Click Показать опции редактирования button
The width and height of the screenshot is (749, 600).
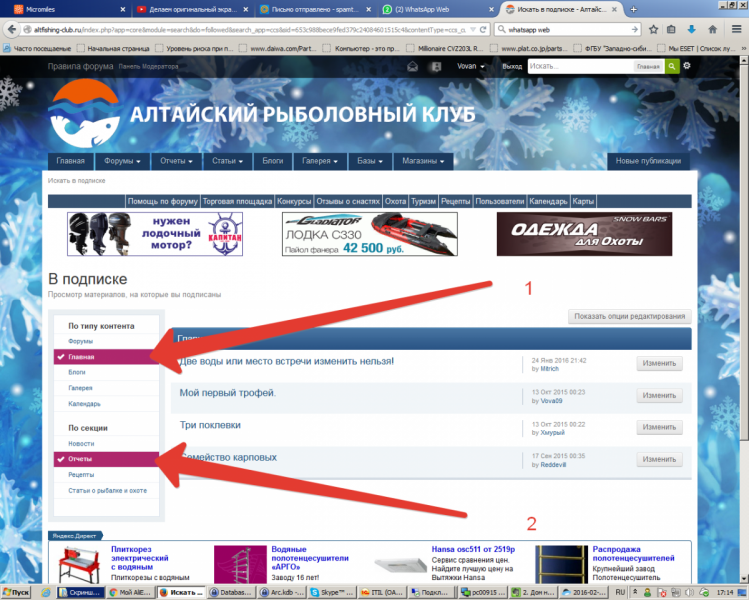tap(630, 316)
